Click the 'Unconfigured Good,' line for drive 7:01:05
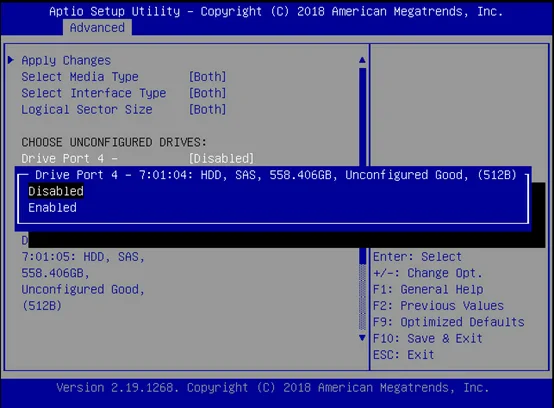Viewport: 554px width, 408px height. tap(83, 289)
